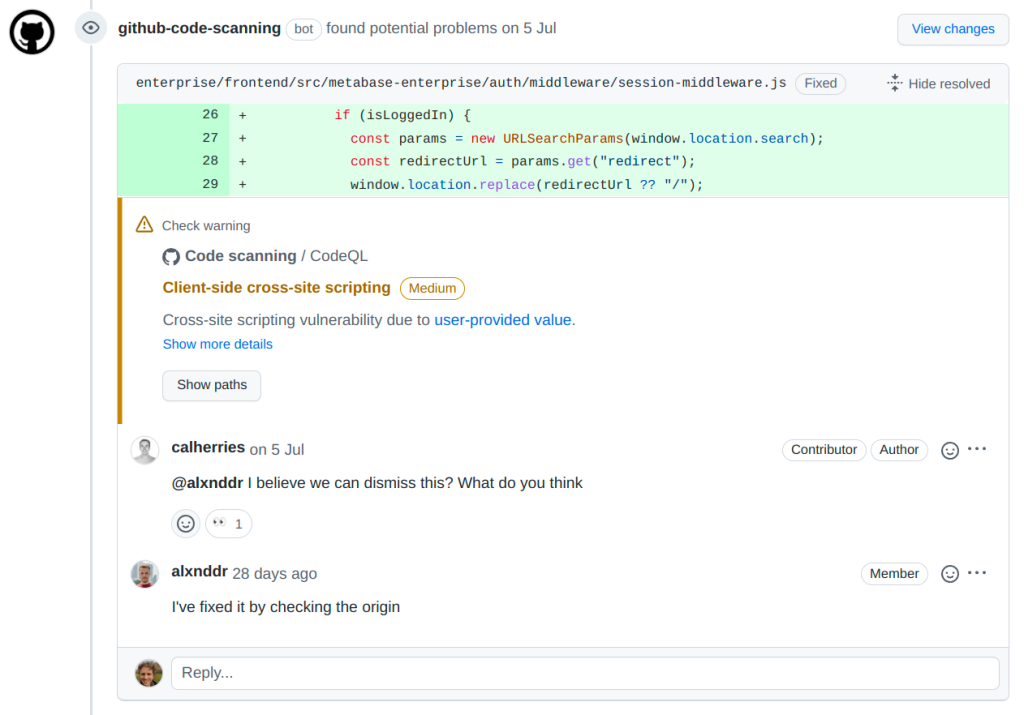Viewport: 1024px width, 715px height.
Task: Click the View changes button
Action: pos(952,29)
